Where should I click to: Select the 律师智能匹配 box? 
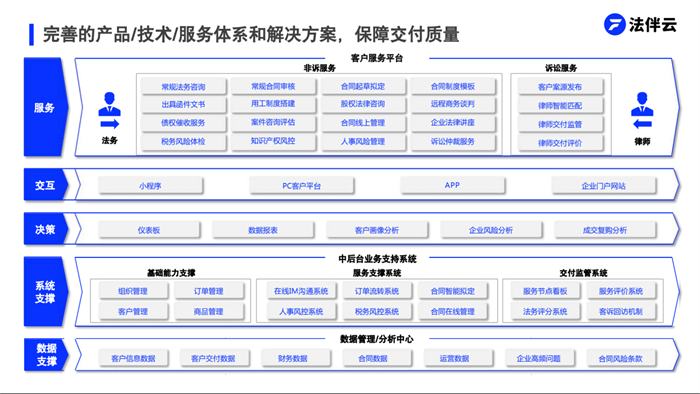click(x=560, y=105)
